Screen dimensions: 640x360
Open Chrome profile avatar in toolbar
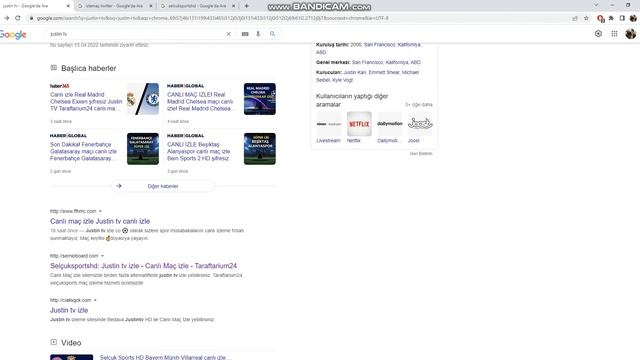coord(633,18)
